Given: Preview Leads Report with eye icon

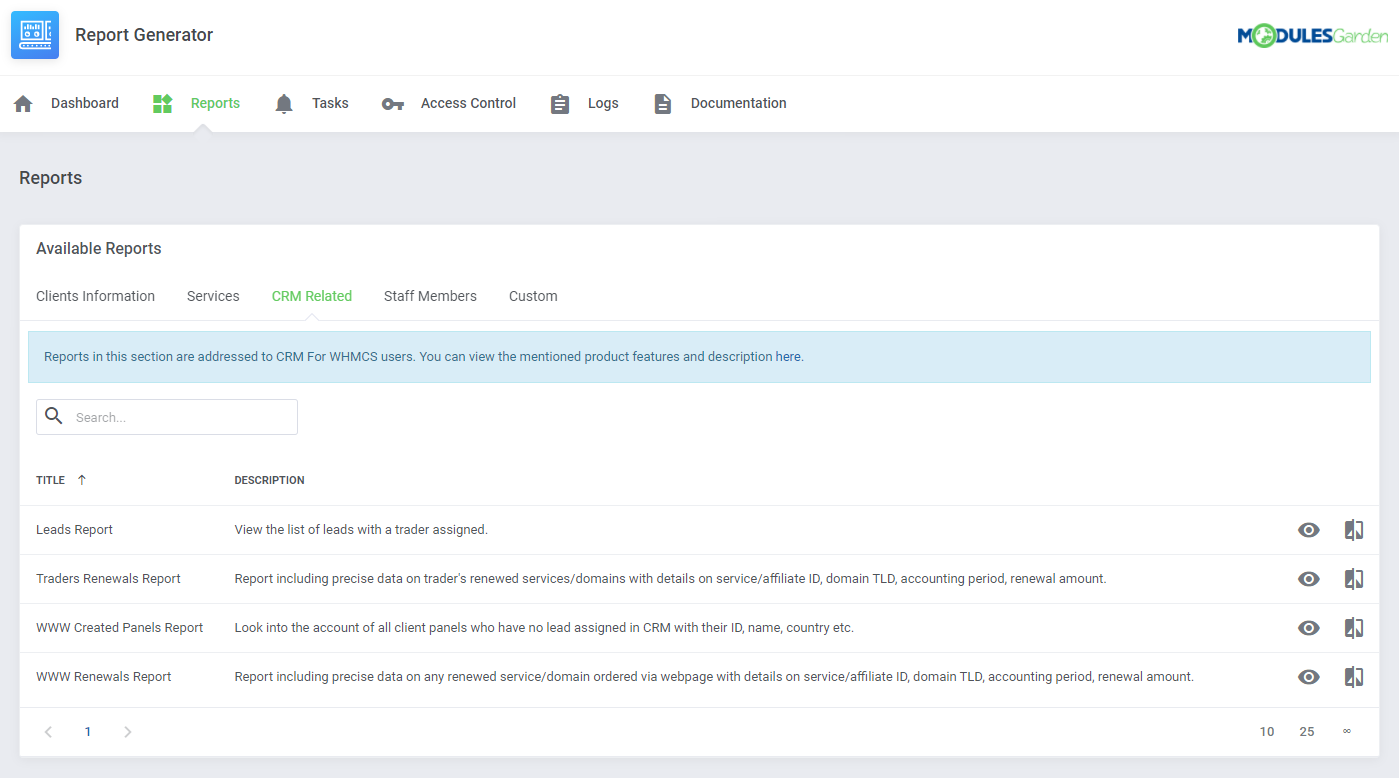Looking at the screenshot, I should [1308, 530].
